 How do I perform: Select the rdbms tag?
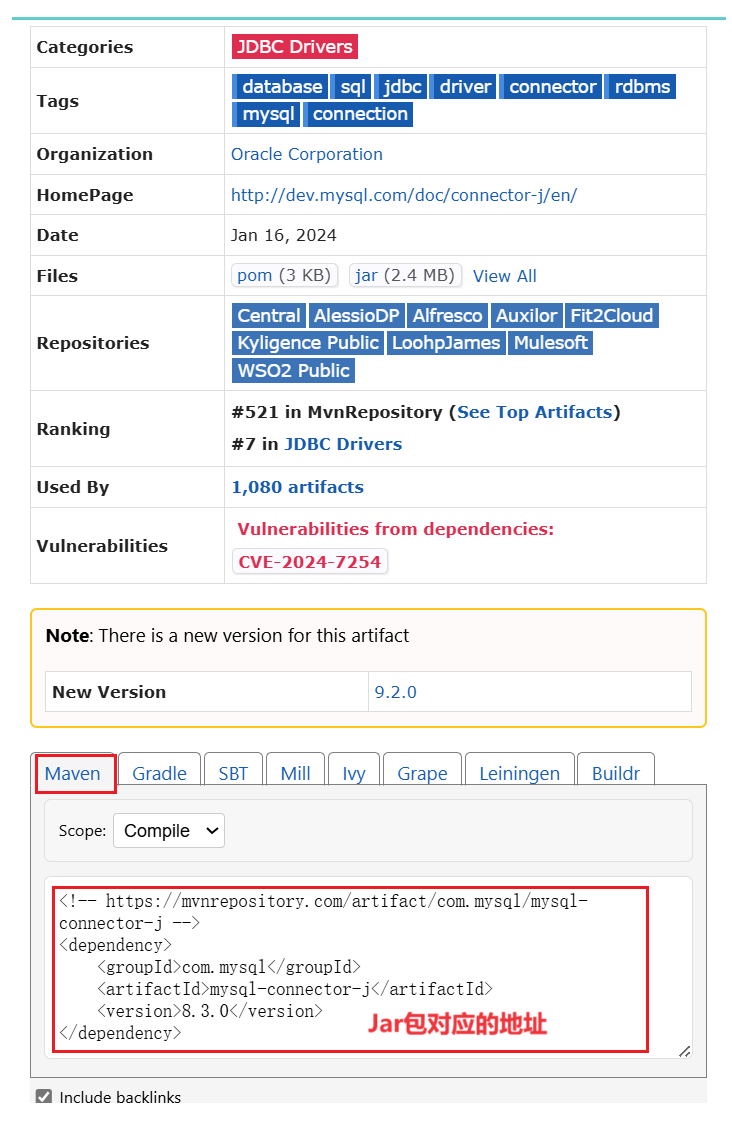[x=641, y=87]
